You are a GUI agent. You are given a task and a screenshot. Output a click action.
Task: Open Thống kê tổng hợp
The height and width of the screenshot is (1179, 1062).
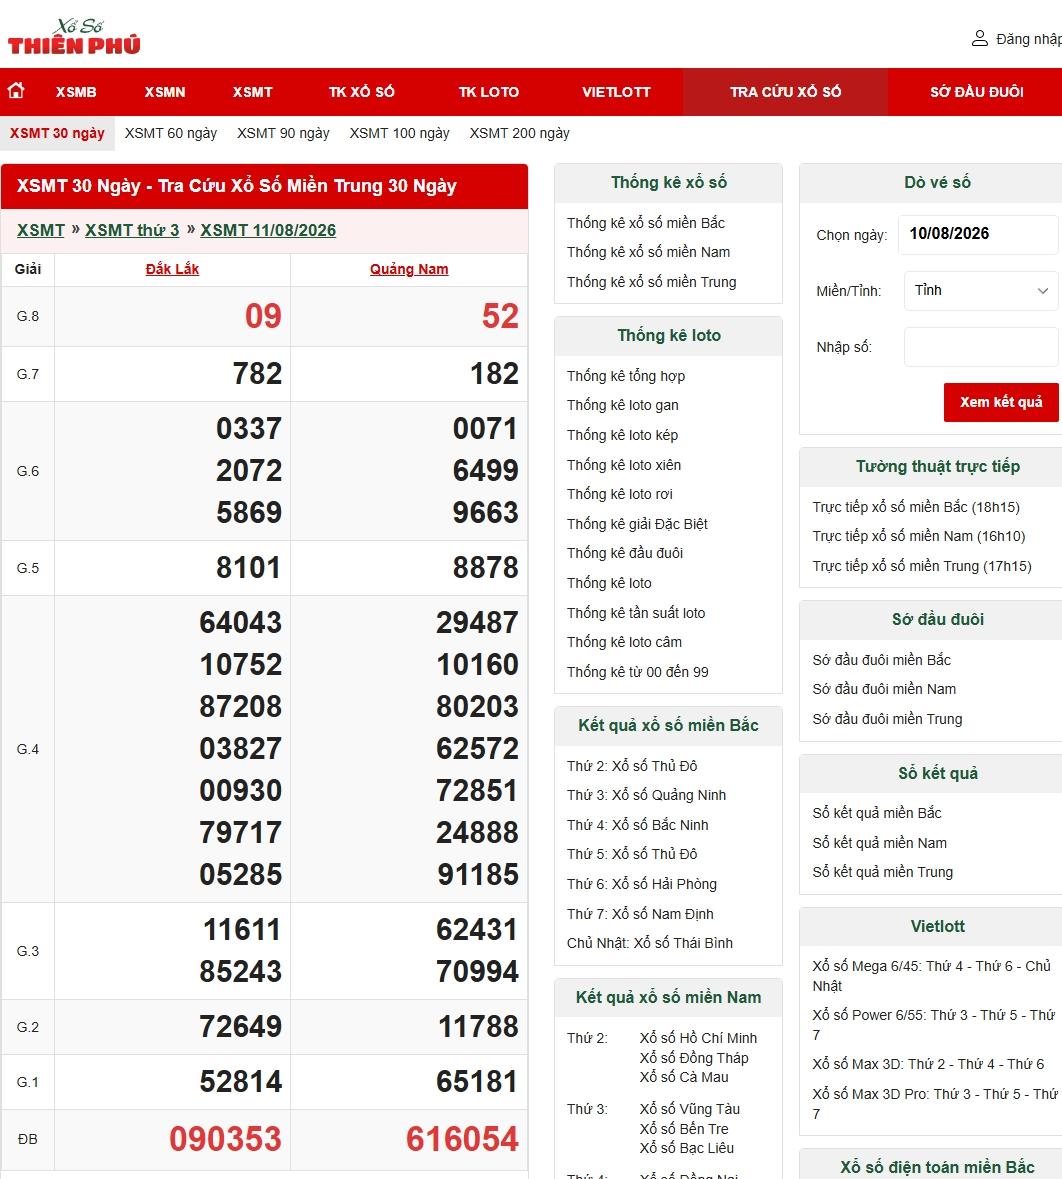(x=626, y=376)
